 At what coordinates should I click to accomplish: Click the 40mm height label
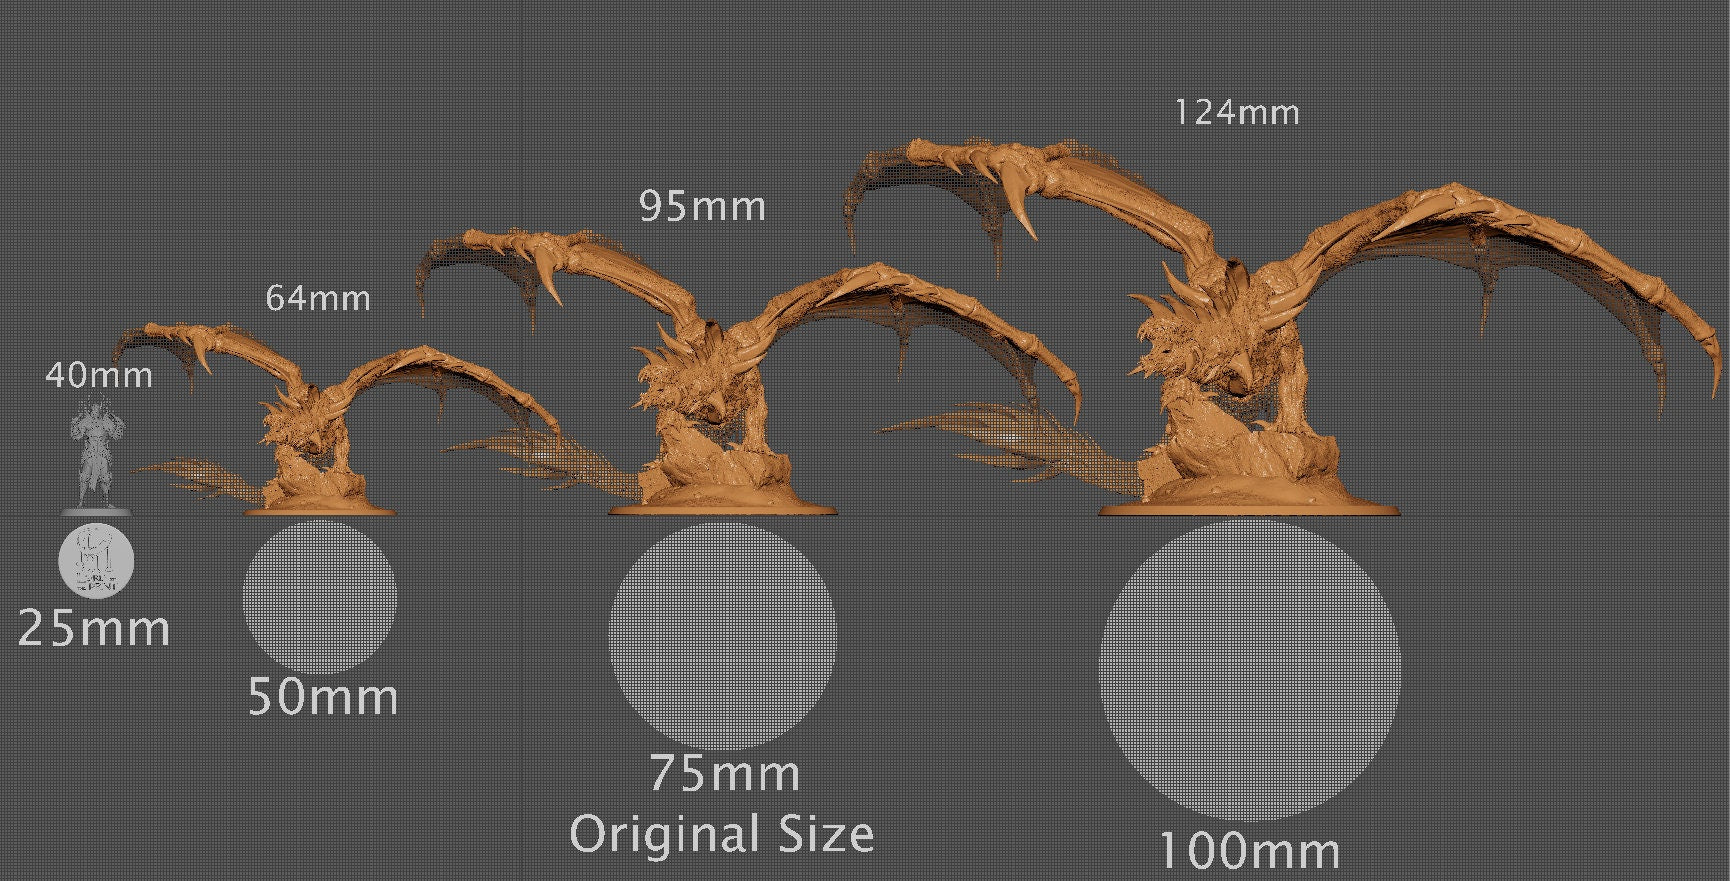[99, 376]
